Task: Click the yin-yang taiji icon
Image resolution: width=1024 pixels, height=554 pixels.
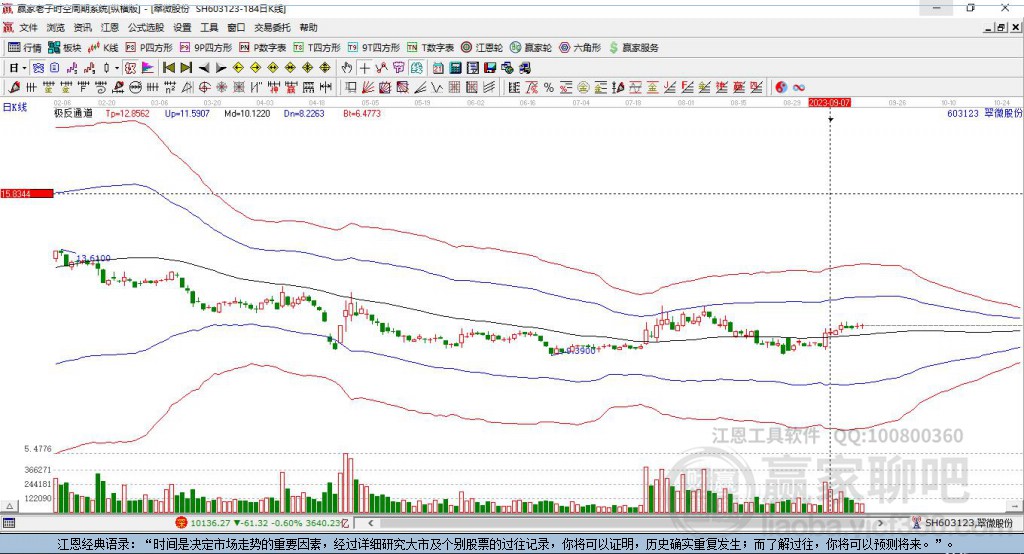Action: [x=781, y=68]
